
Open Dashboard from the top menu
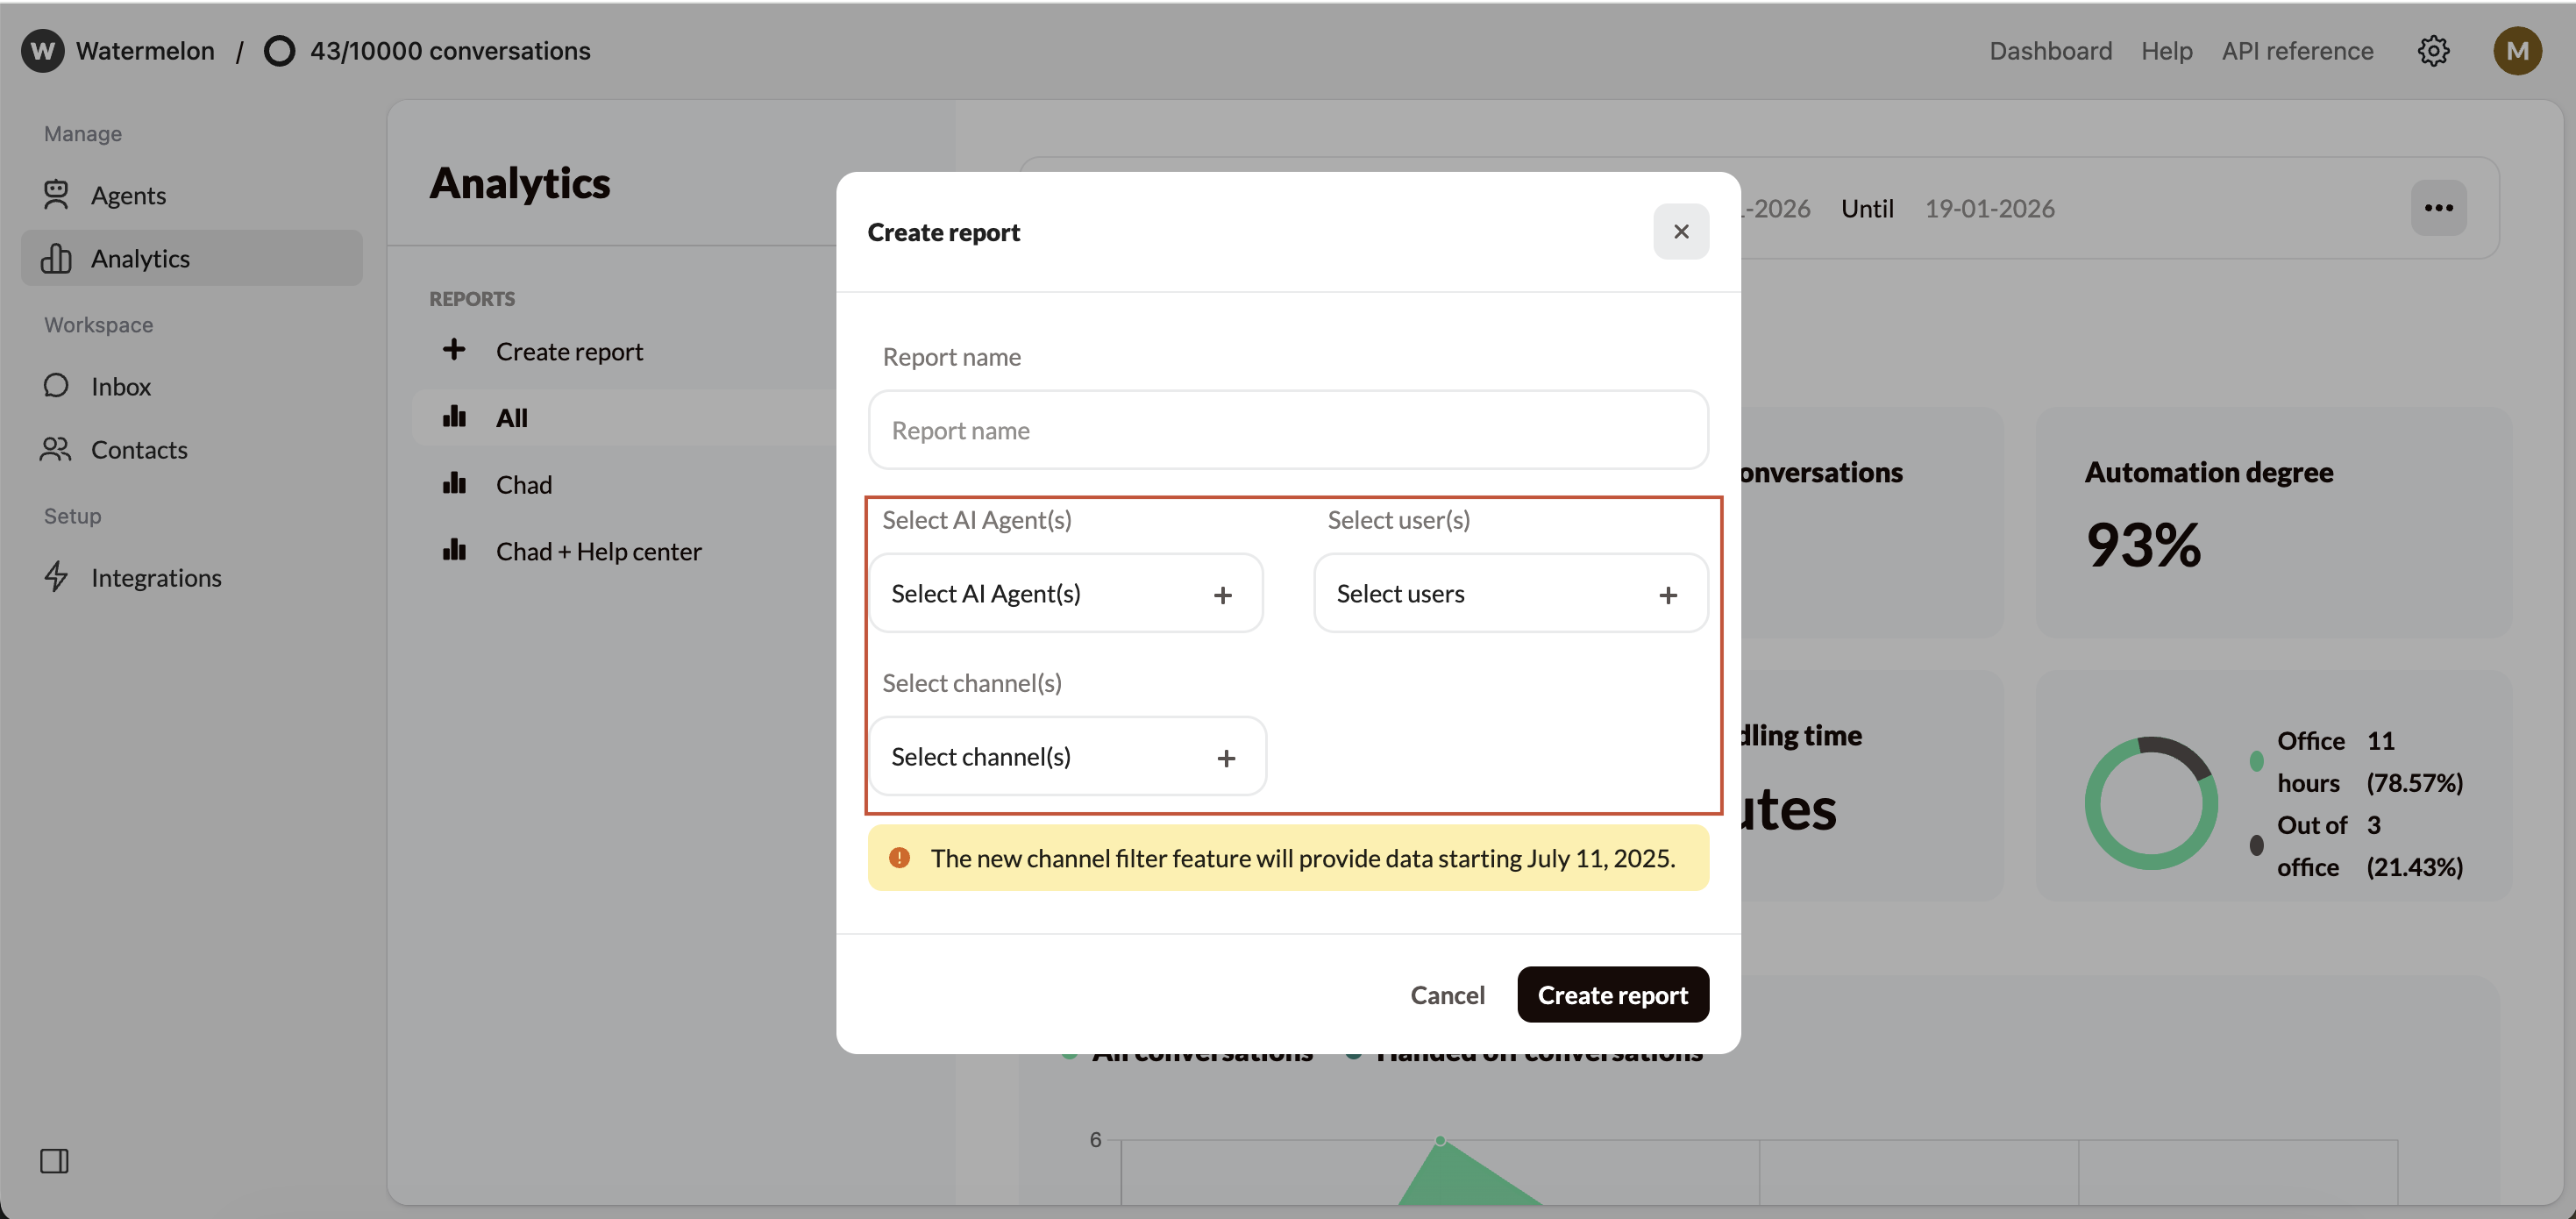pos(2050,50)
